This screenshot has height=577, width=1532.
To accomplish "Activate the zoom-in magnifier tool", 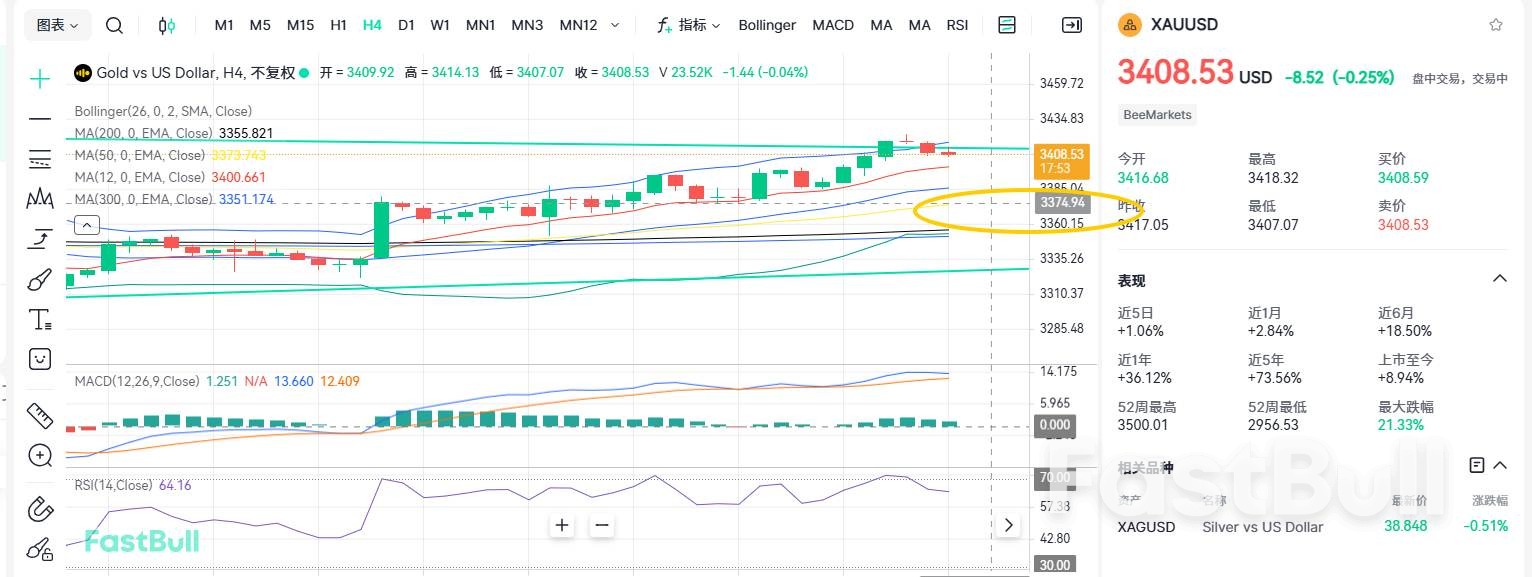I will (40, 456).
